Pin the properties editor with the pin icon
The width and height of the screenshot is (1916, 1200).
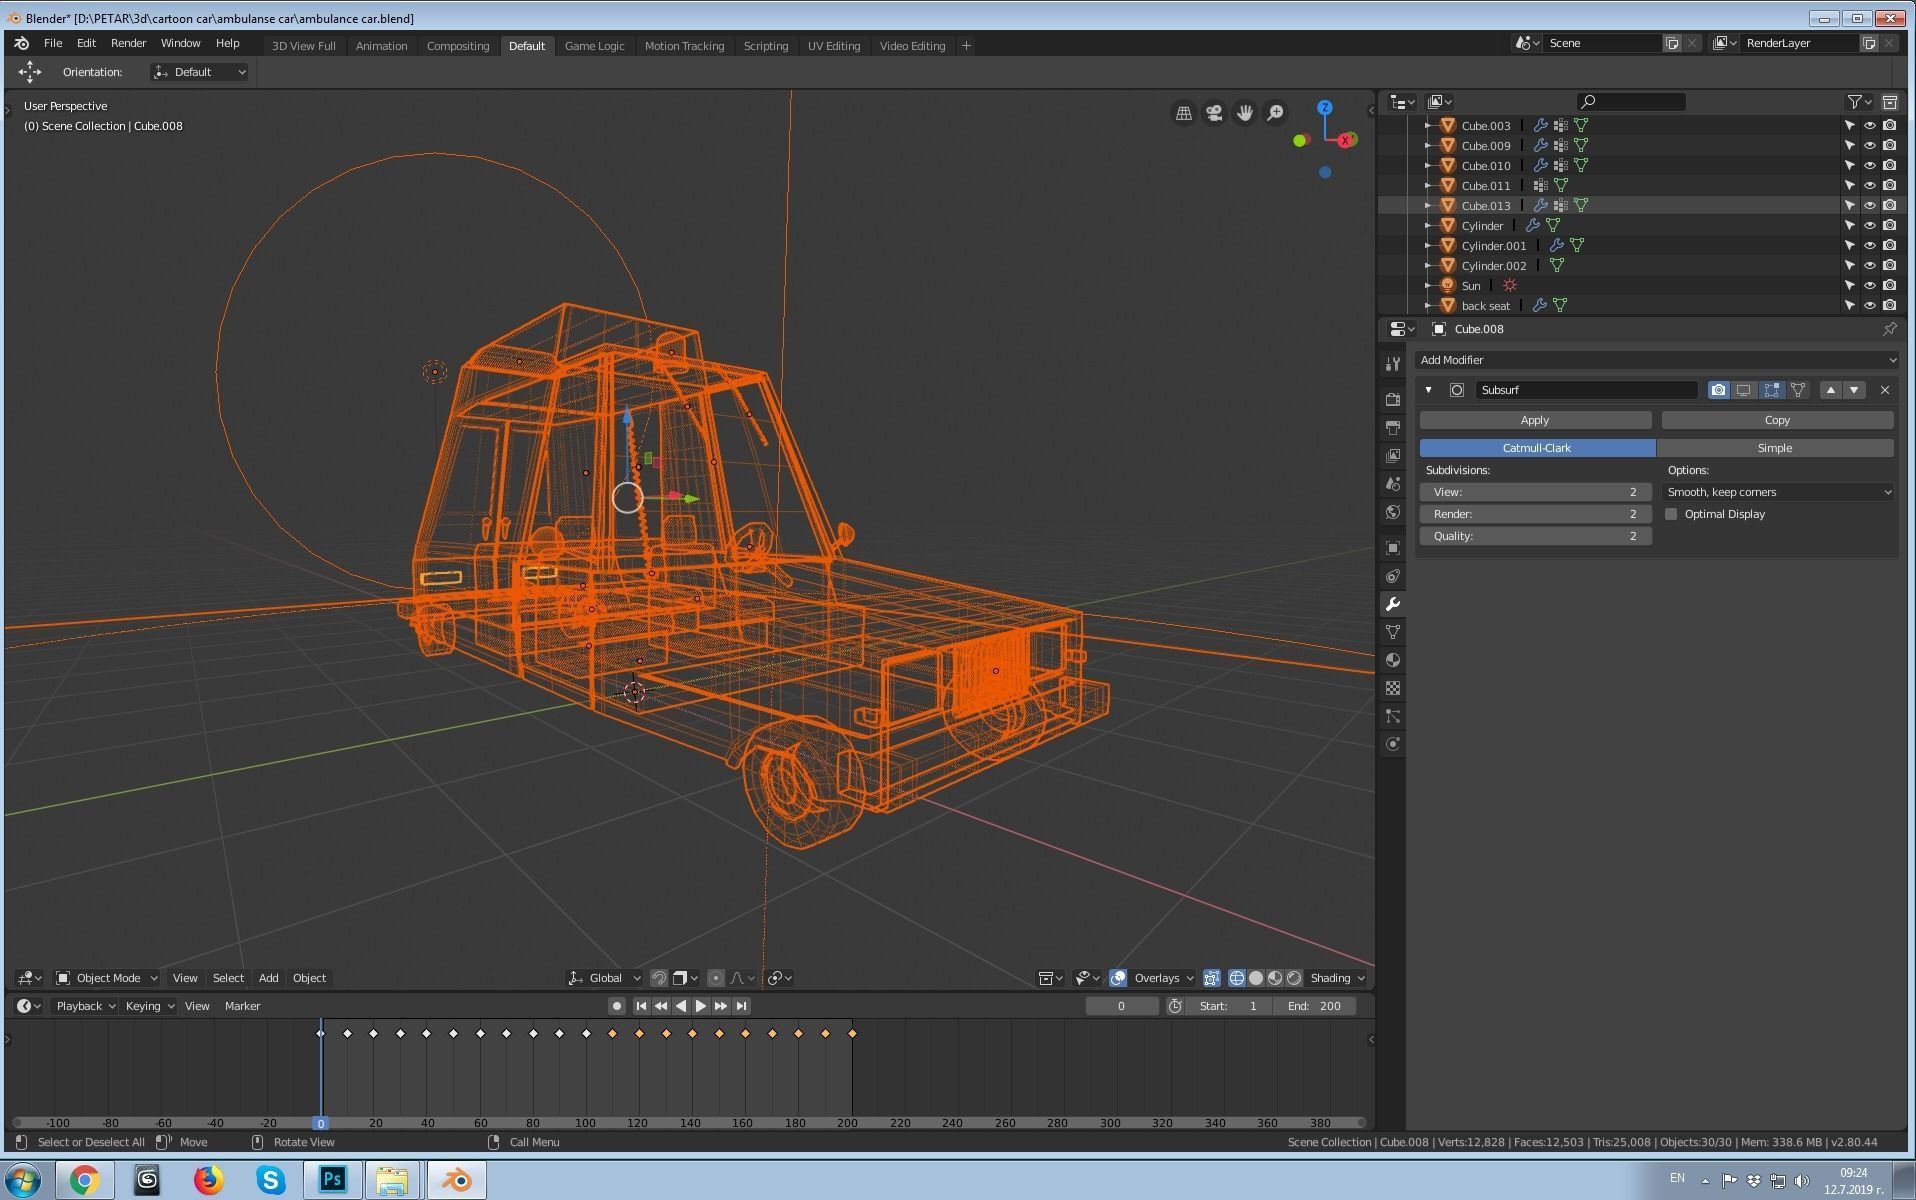point(1889,329)
